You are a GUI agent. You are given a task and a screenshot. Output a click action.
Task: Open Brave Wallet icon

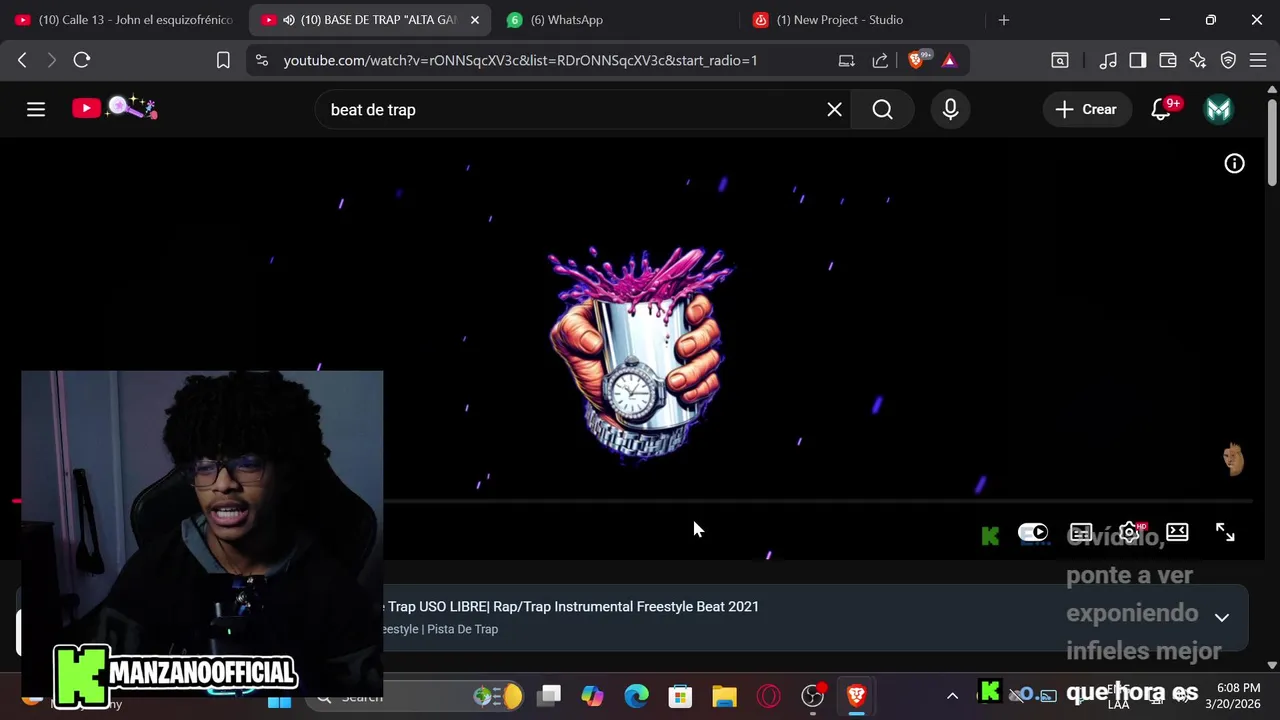[1167, 60]
